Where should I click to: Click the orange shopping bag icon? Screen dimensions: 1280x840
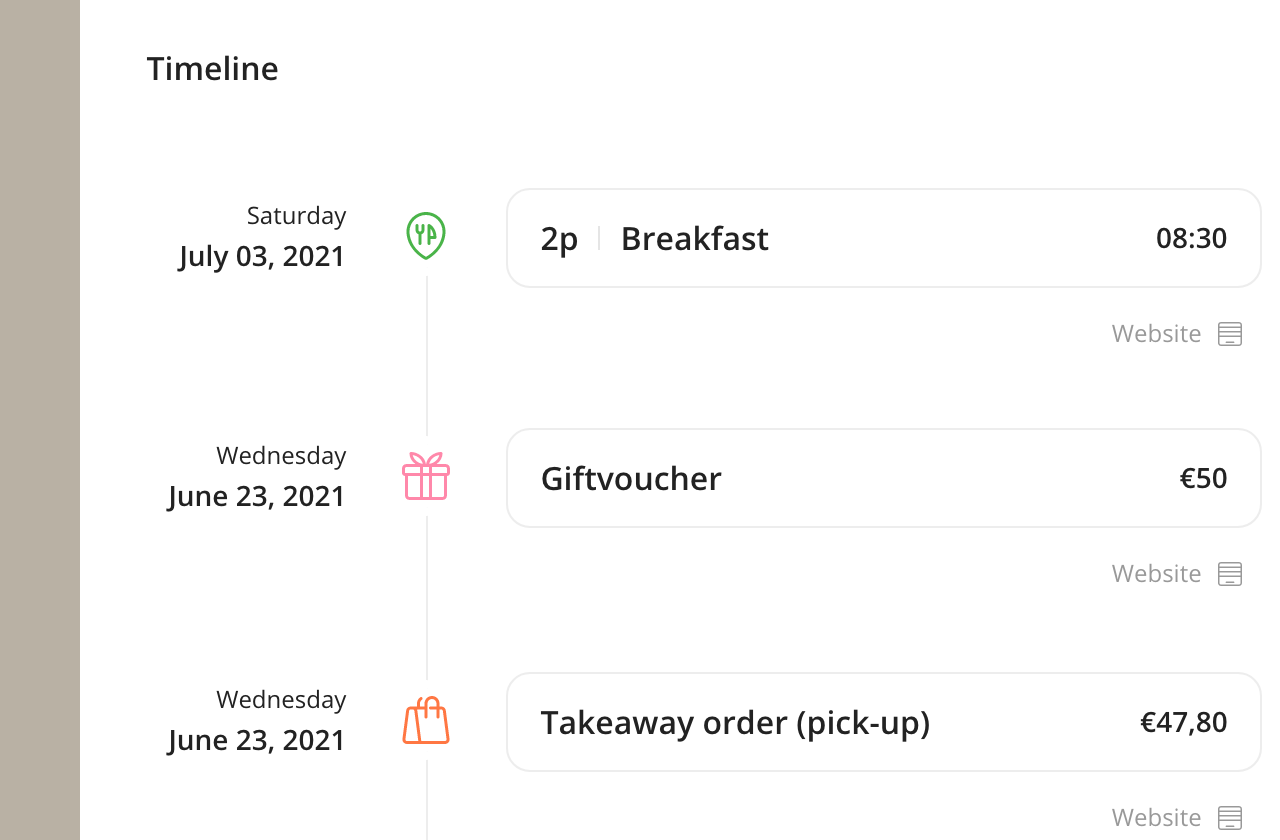click(426, 720)
